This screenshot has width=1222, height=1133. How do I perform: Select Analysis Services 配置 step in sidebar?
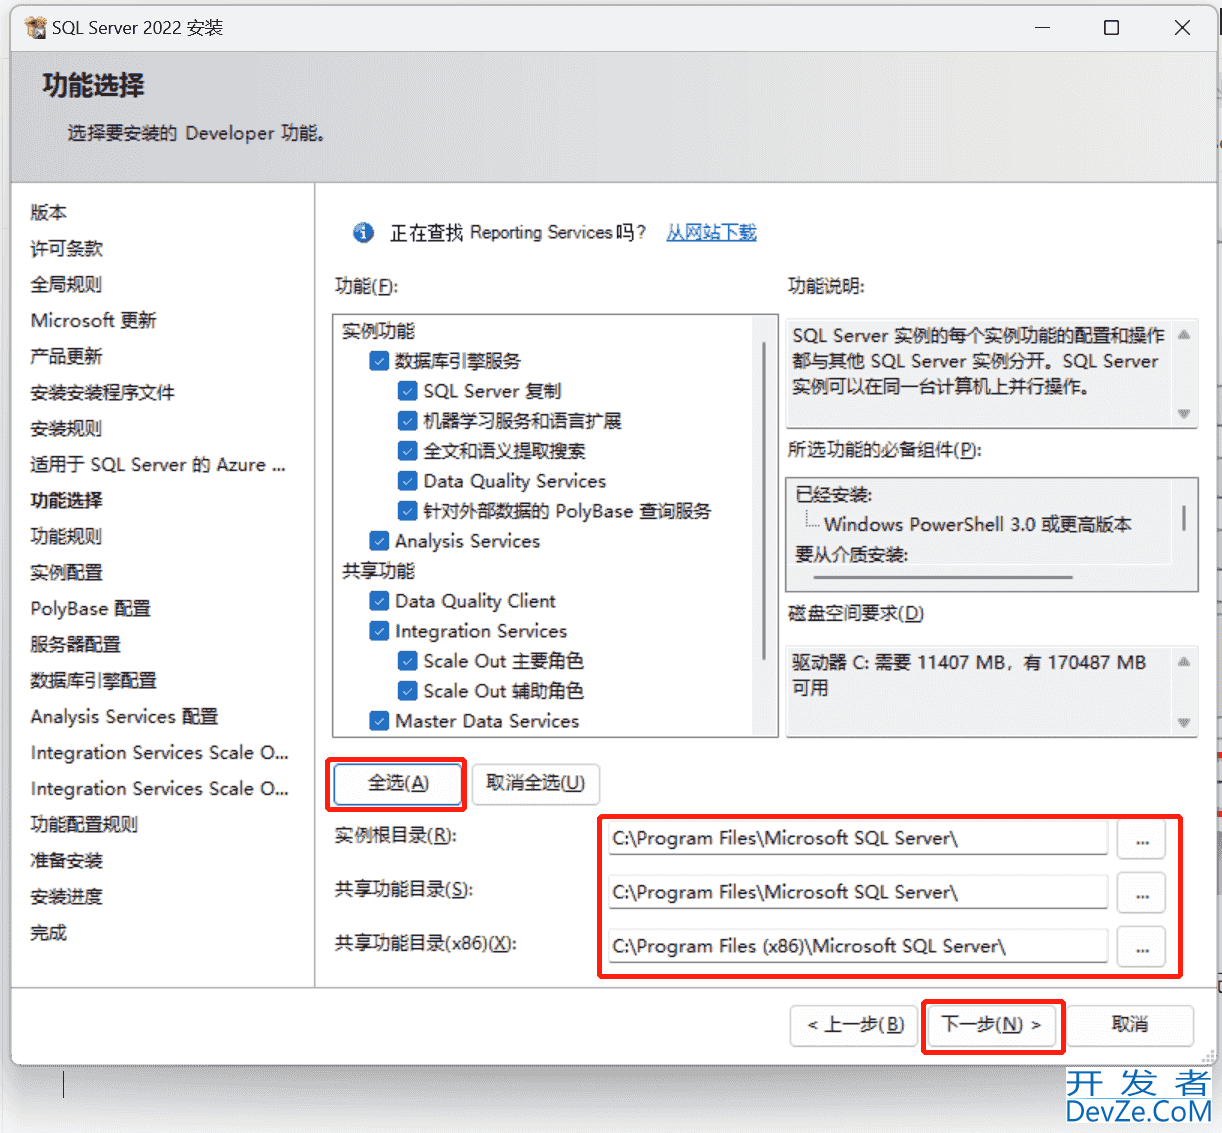(124, 716)
